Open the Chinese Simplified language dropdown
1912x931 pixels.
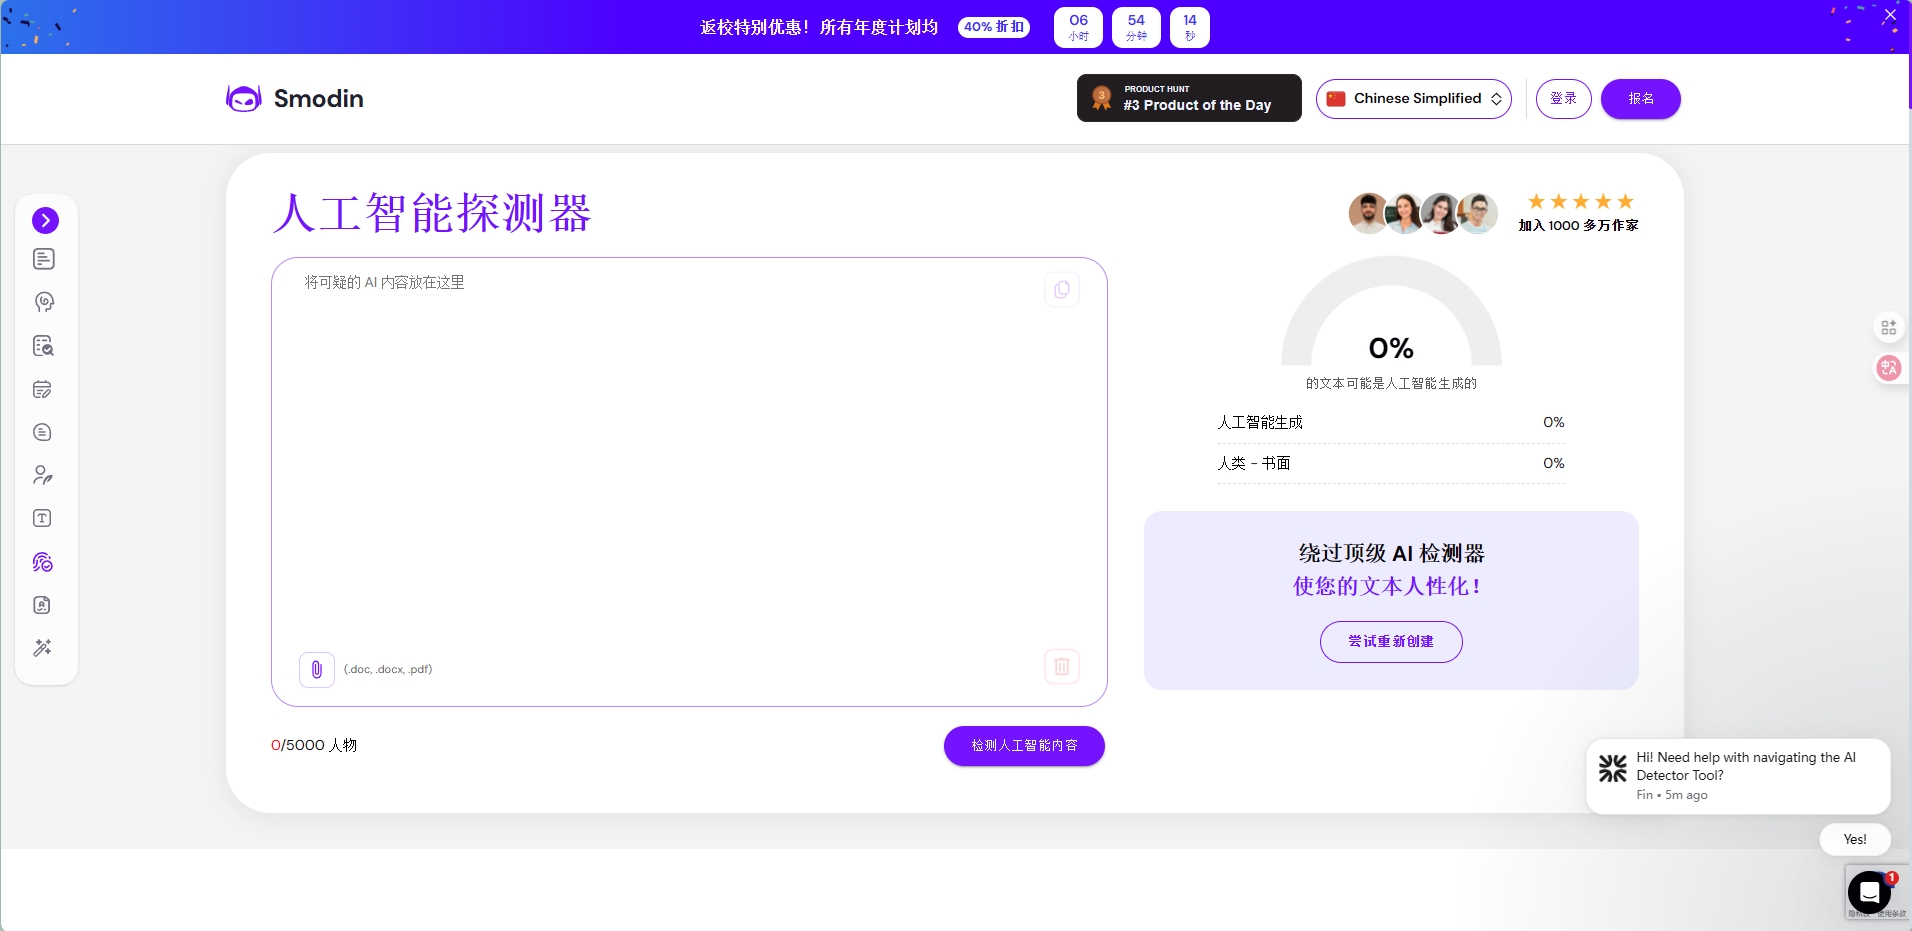pyautogui.click(x=1413, y=99)
